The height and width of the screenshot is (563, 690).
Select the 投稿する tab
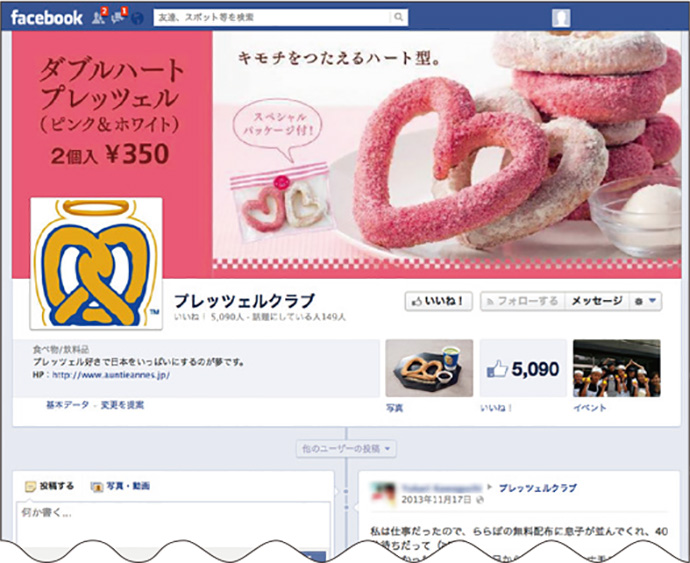50,486
